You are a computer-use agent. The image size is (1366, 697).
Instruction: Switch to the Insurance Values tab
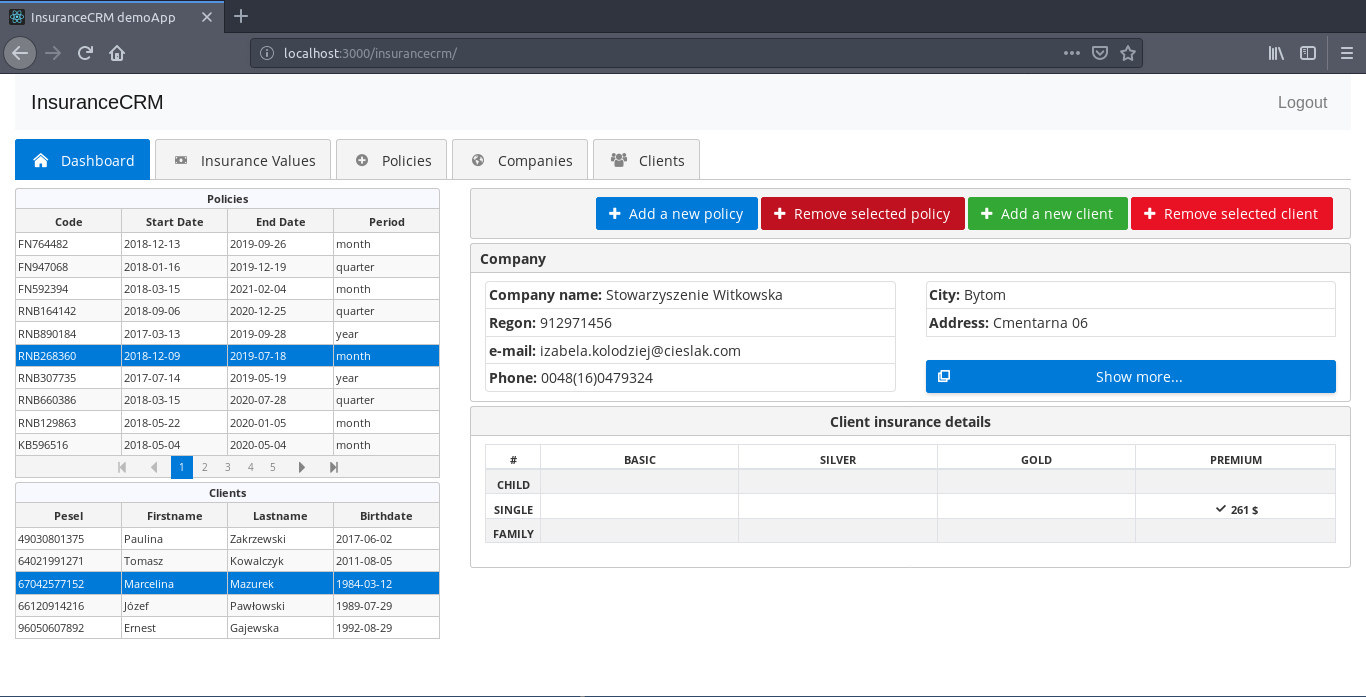point(242,159)
